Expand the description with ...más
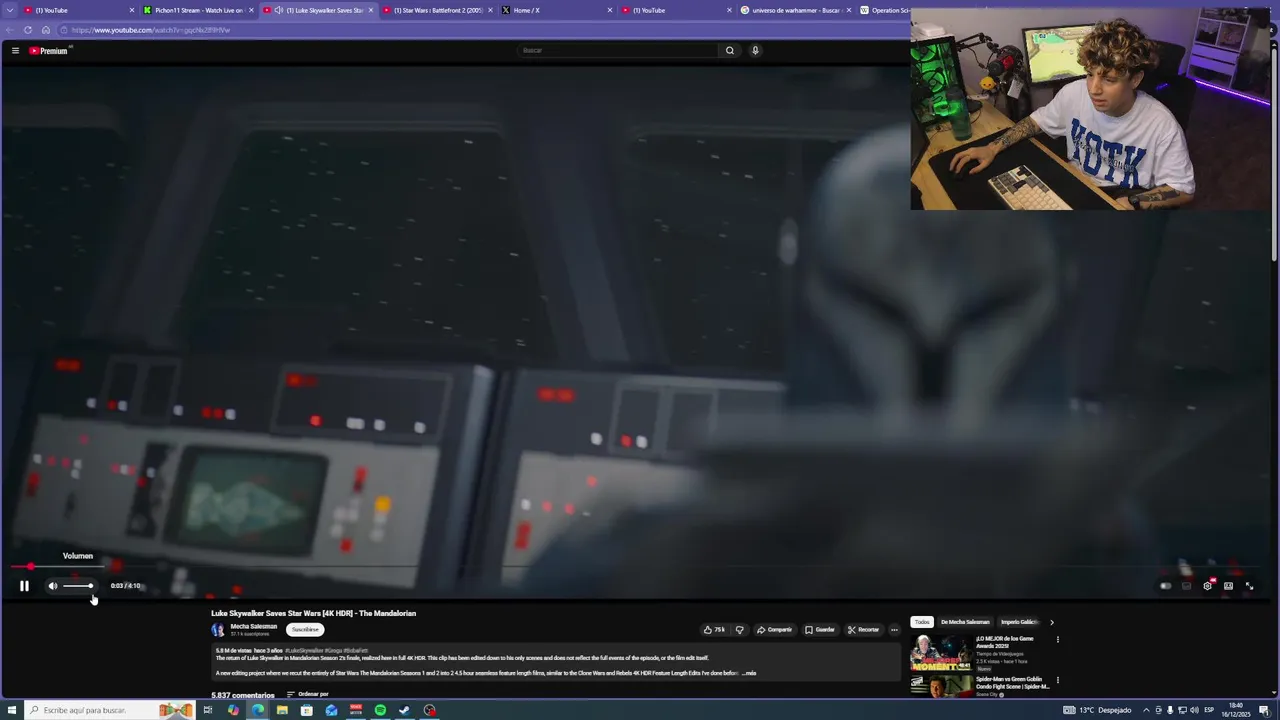Screen dimensions: 1280x720 [749, 673]
